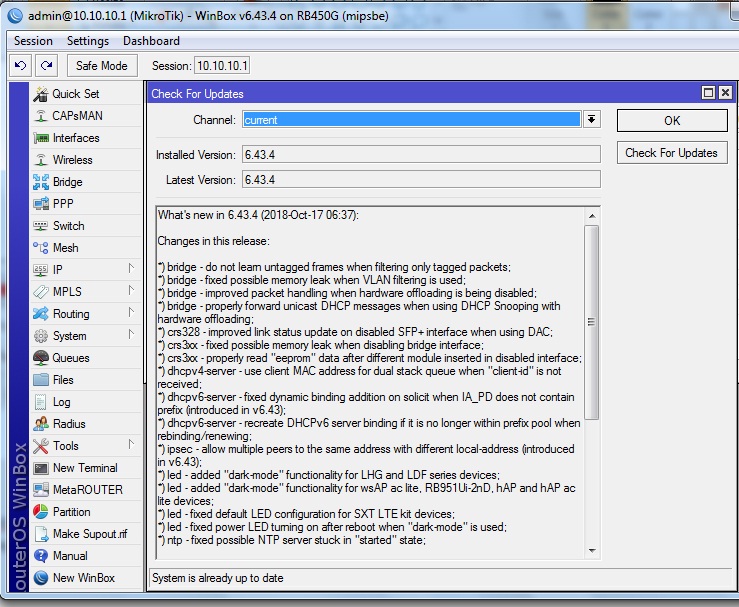Click the Routing arrows icon

click(x=41, y=314)
